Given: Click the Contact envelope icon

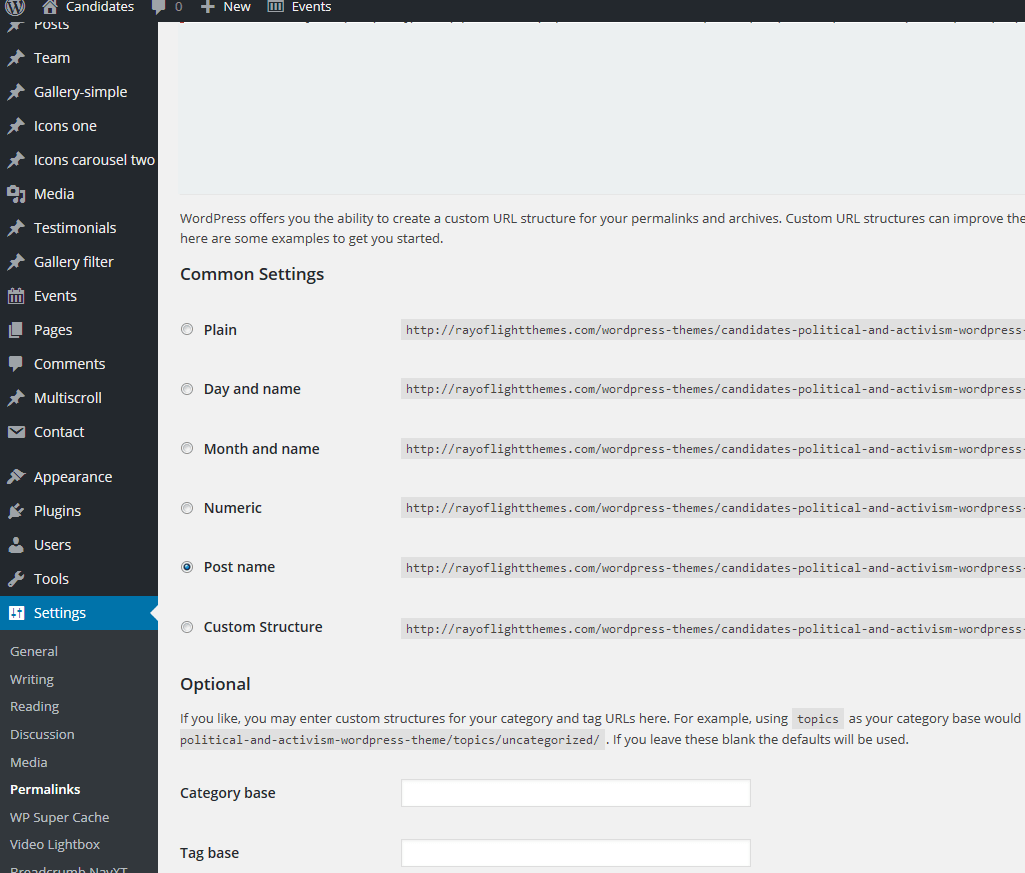Looking at the screenshot, I should (16, 432).
